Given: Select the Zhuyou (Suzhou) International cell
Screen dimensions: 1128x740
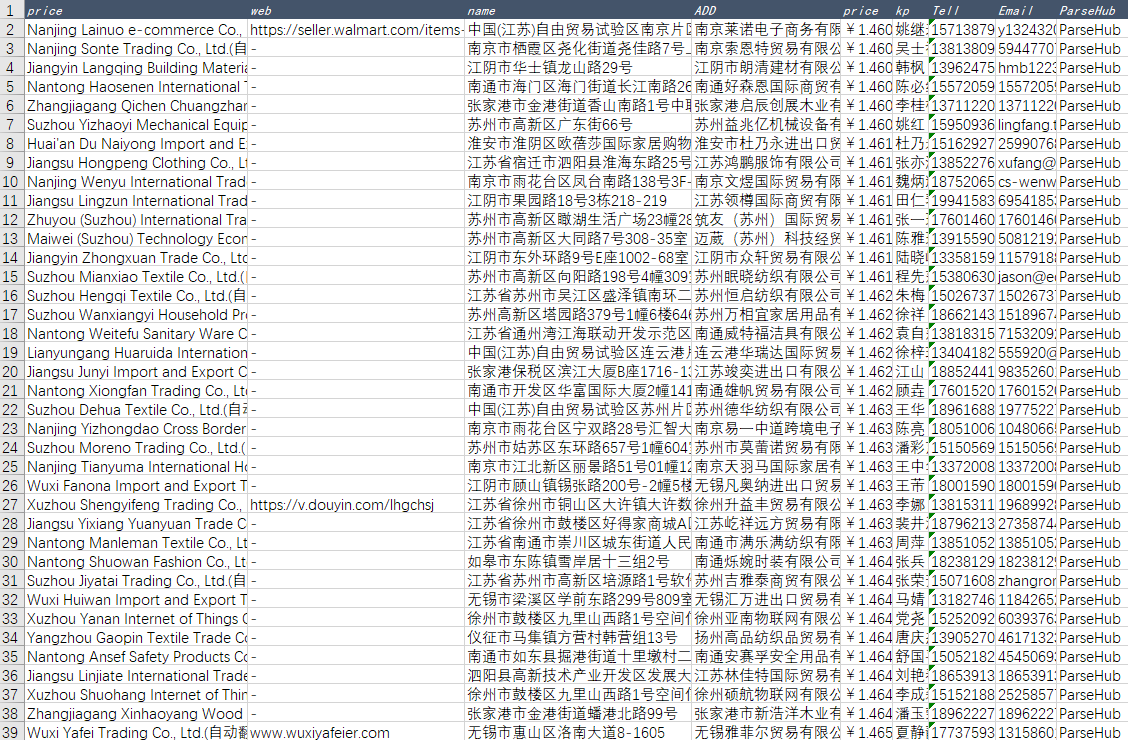Looking at the screenshot, I should 136,219.
